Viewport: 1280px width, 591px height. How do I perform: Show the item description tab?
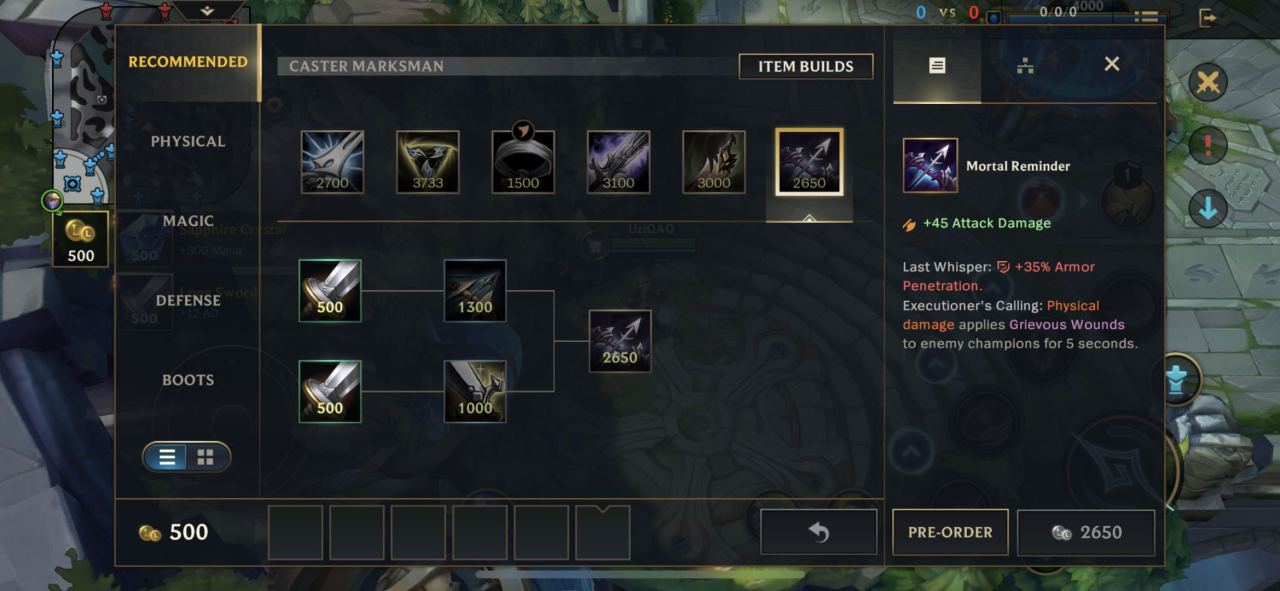tap(937, 65)
